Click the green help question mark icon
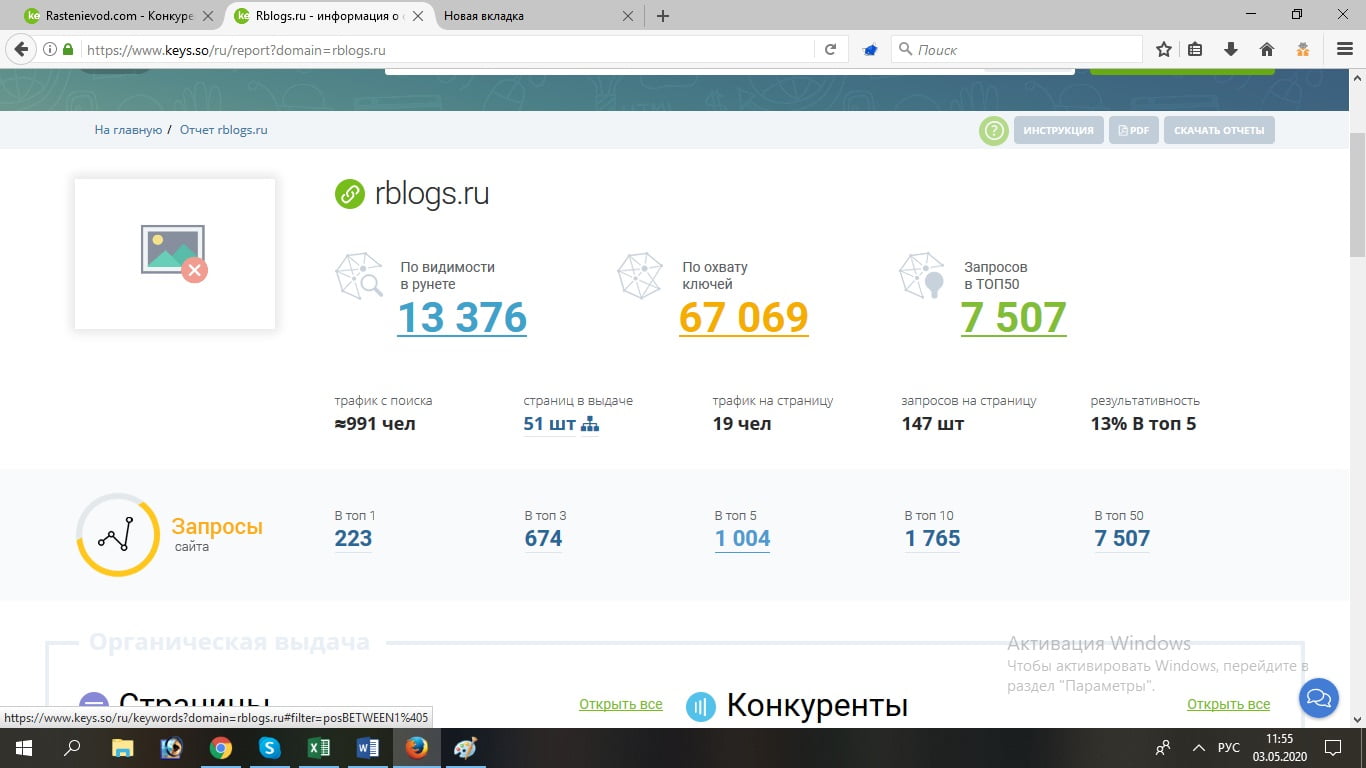The width and height of the screenshot is (1366, 768). click(x=993, y=130)
